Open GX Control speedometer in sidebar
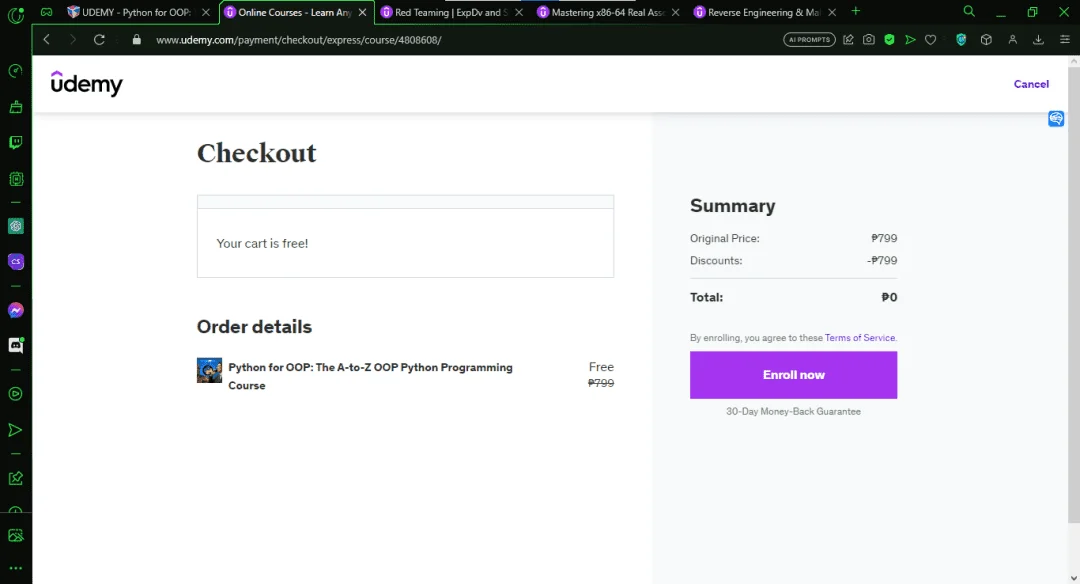Viewport: 1080px width, 584px height. 15,71
